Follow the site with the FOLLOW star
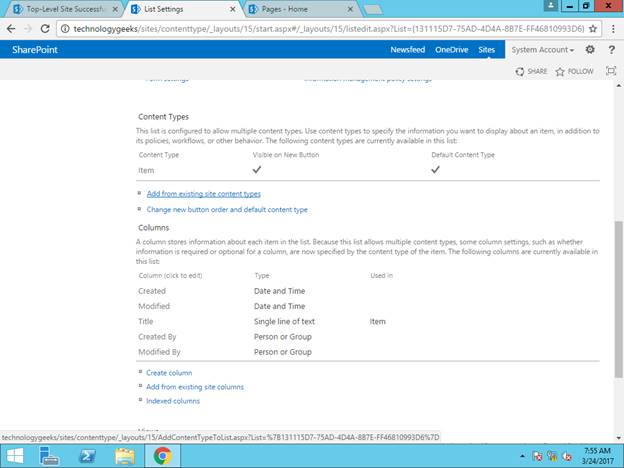 (x=575, y=72)
